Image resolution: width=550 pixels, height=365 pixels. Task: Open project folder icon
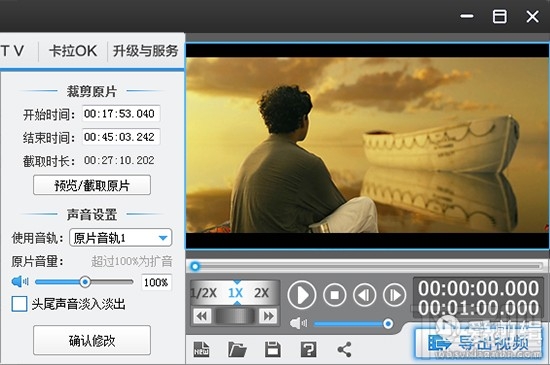pos(237,349)
